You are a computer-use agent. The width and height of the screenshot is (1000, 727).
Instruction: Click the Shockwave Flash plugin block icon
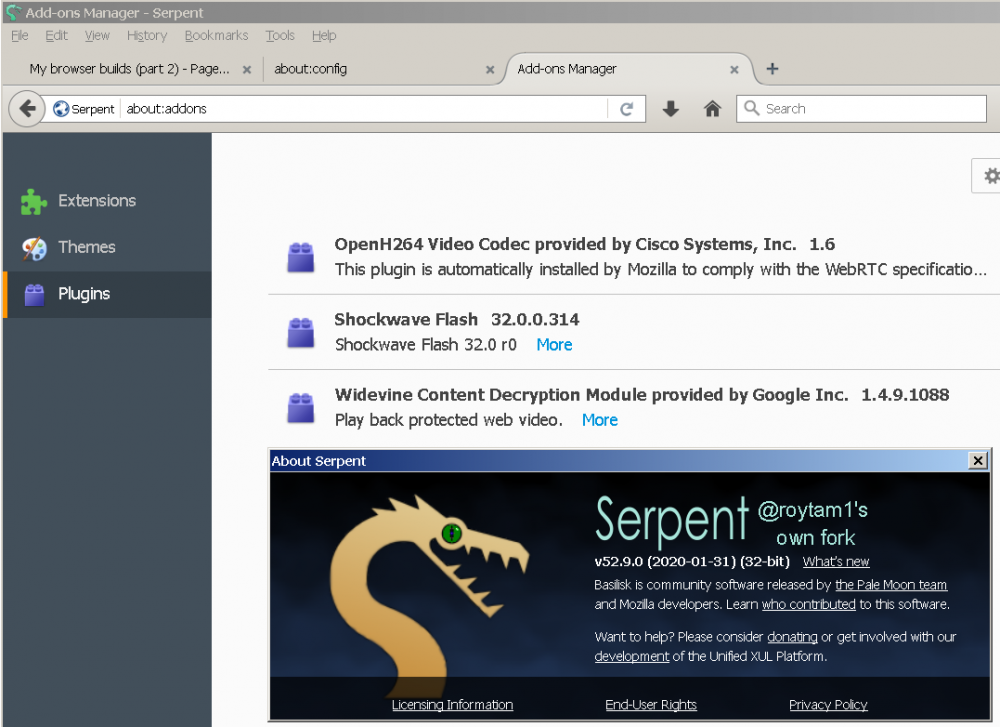point(301,332)
